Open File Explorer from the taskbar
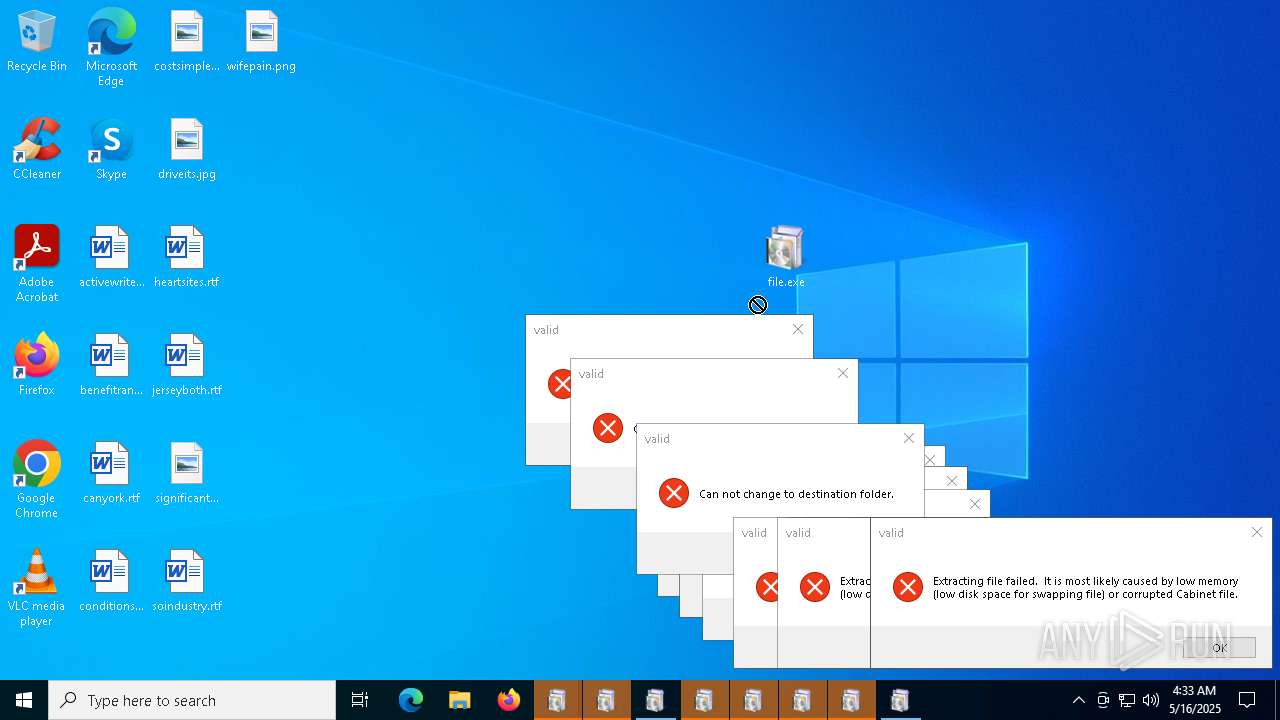The image size is (1280, 720). pyautogui.click(x=460, y=700)
